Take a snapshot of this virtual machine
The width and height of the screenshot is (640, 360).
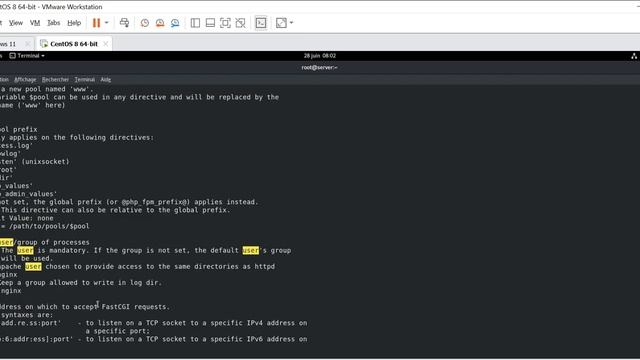point(144,23)
